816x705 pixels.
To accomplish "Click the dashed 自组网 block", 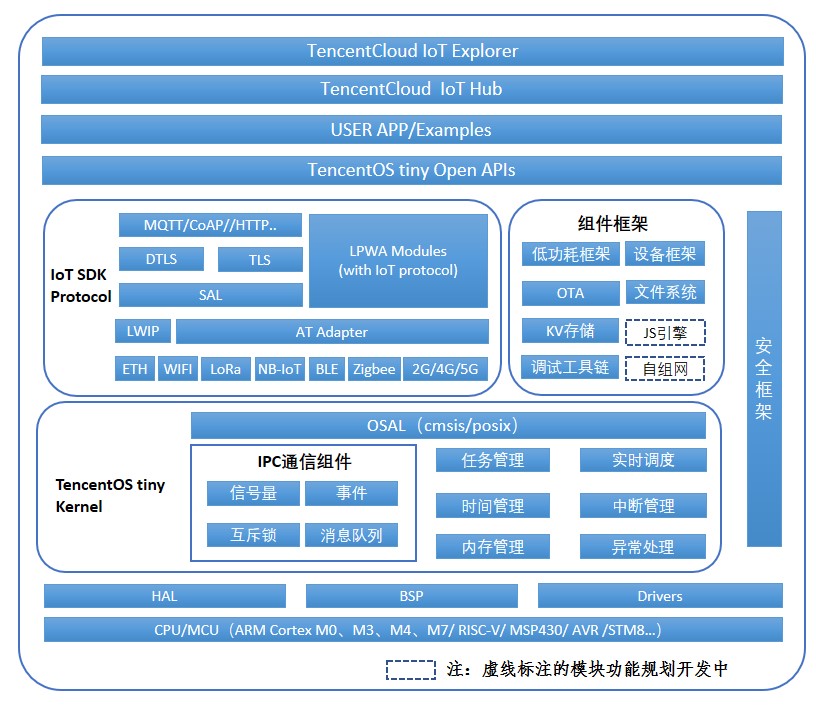I will 665,369.
